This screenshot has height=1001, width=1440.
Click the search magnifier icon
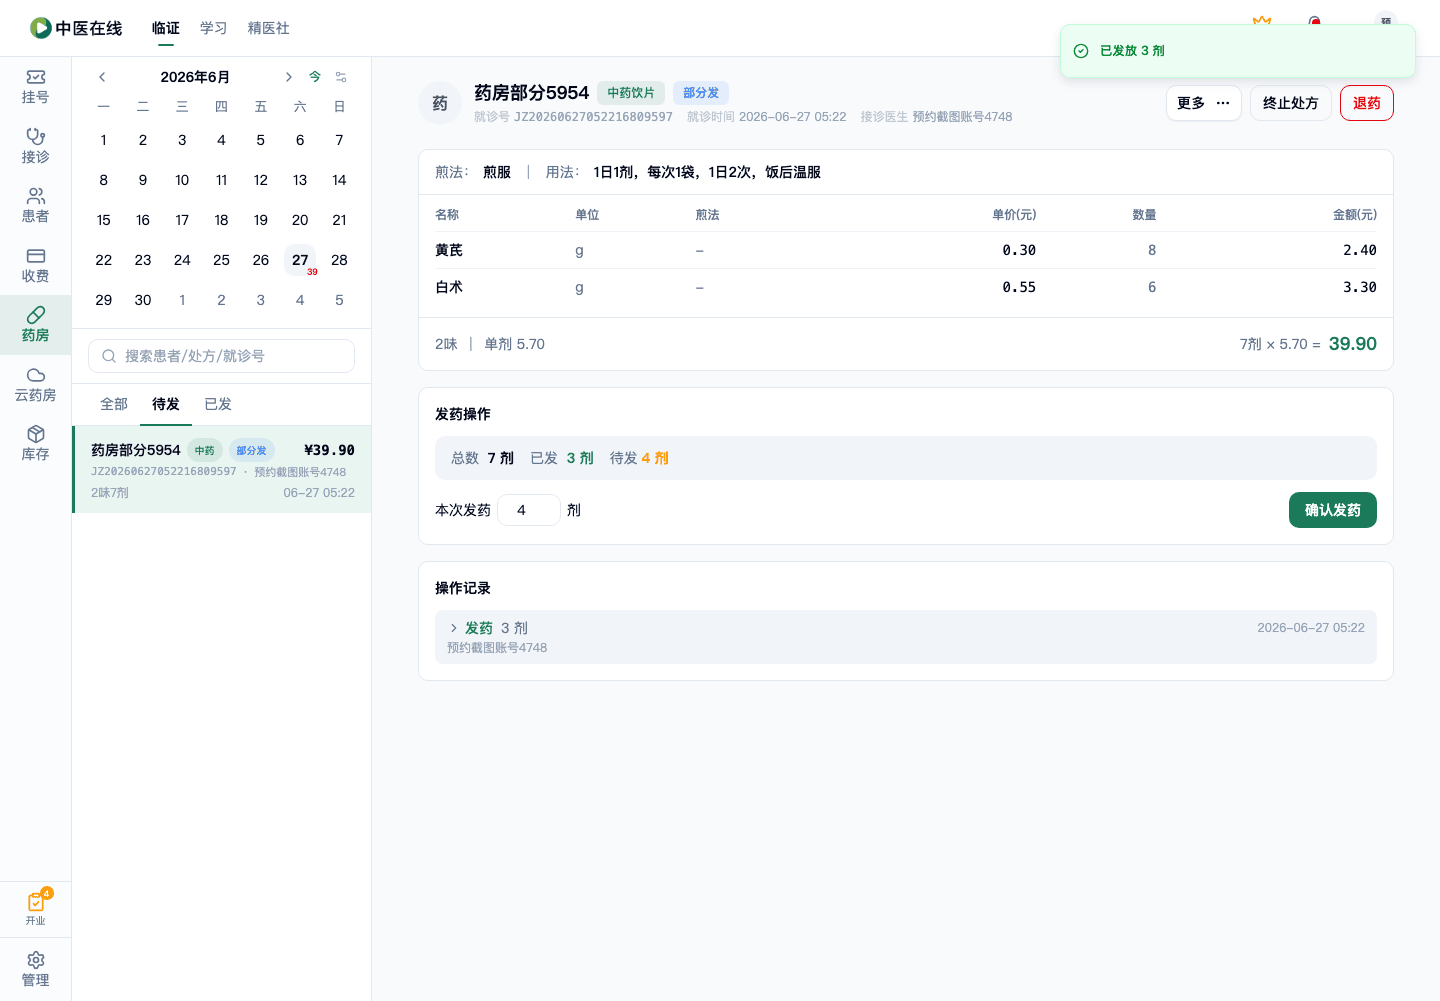109,356
